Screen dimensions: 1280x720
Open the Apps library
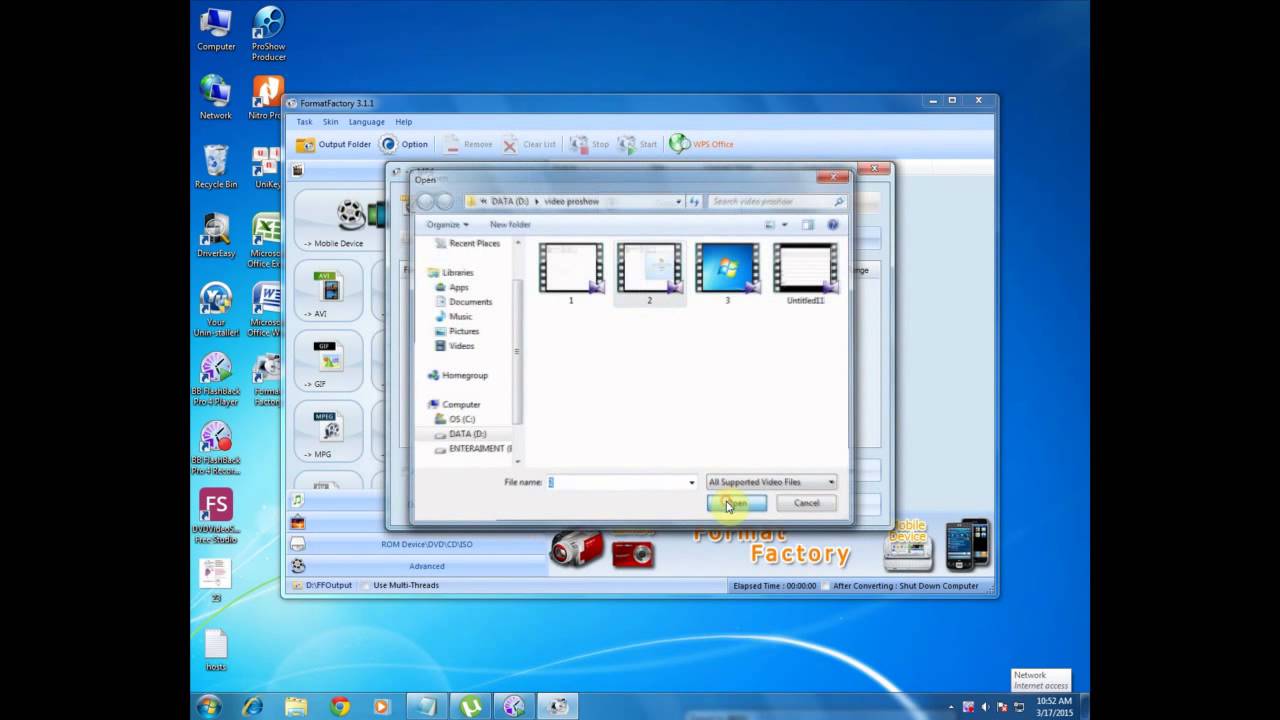452,287
